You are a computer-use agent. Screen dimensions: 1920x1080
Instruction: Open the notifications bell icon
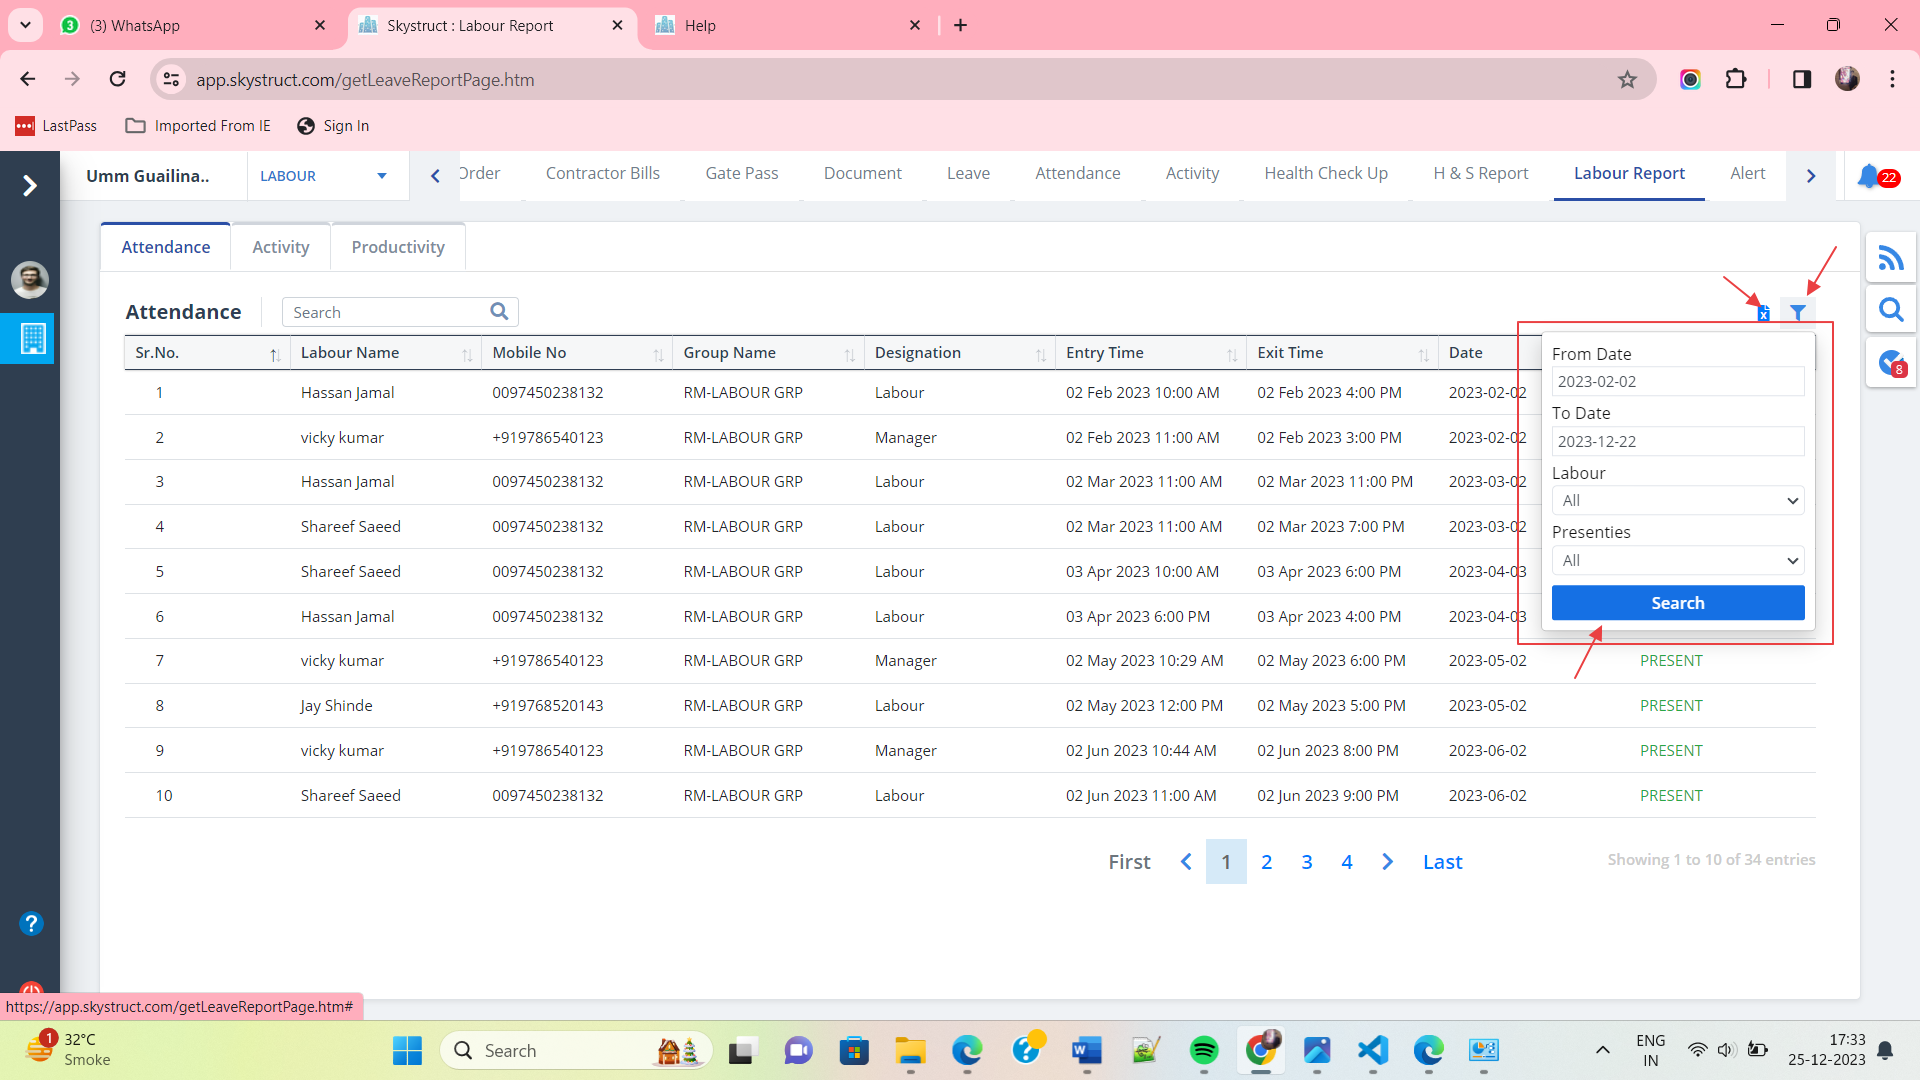[1868, 176]
